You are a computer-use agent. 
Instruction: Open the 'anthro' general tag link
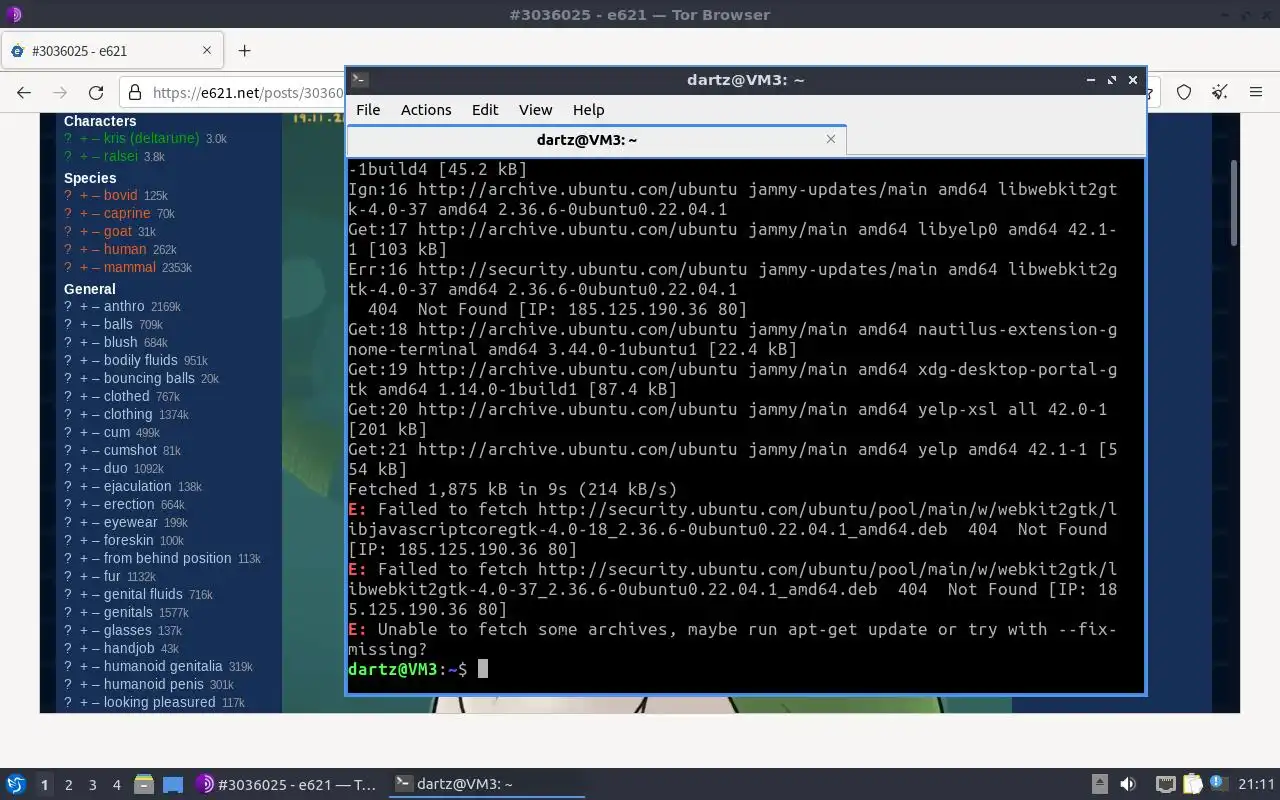click(124, 307)
